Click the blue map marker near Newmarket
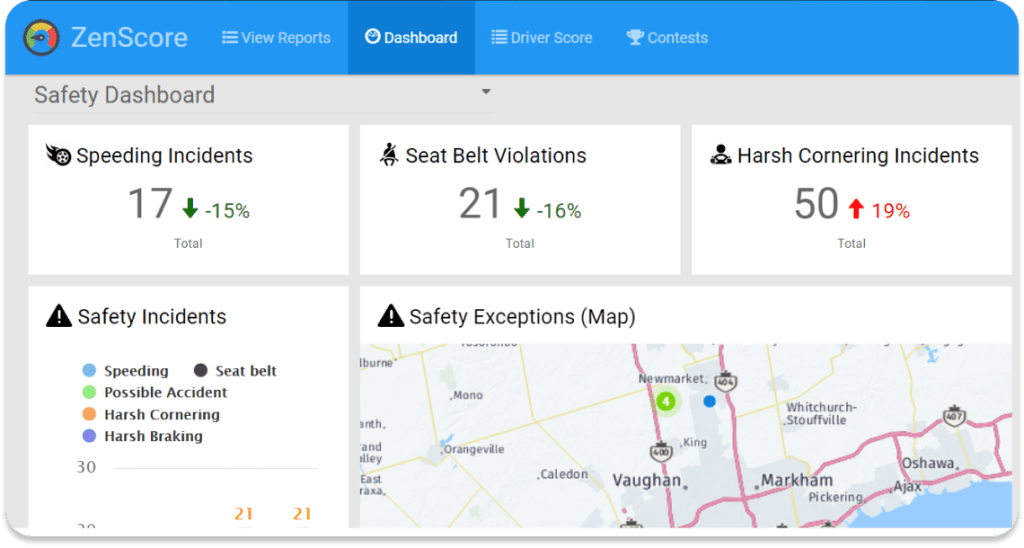Image resolution: width=1024 pixels, height=548 pixels. (710, 401)
